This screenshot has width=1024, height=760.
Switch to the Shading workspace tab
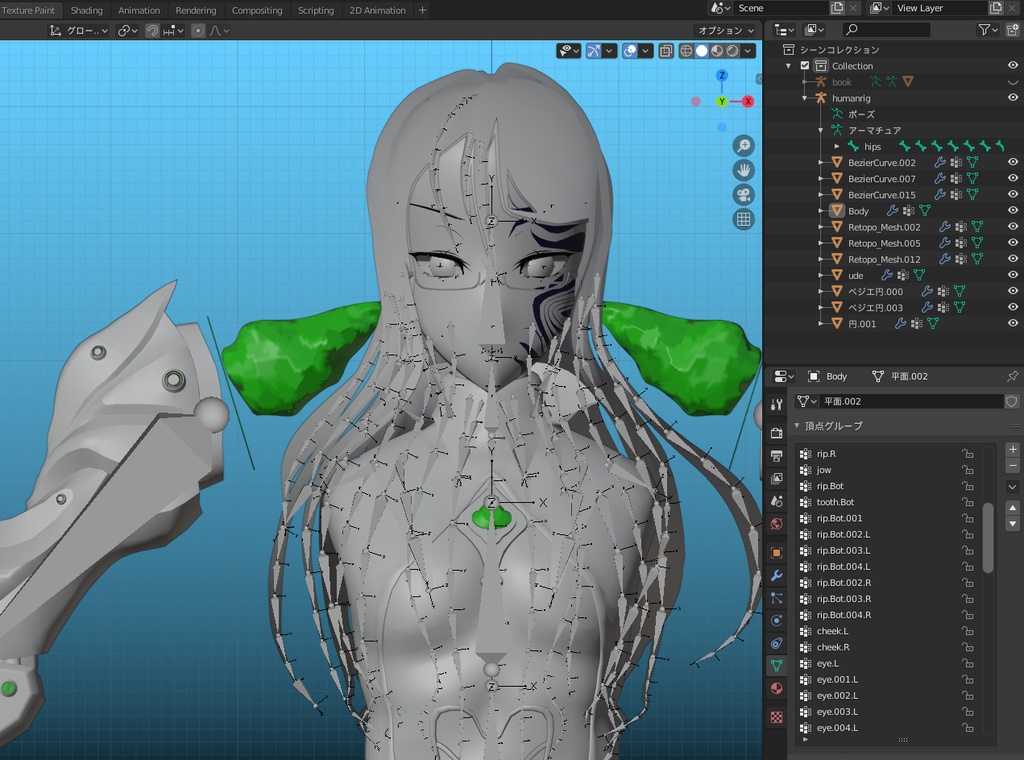coord(86,10)
